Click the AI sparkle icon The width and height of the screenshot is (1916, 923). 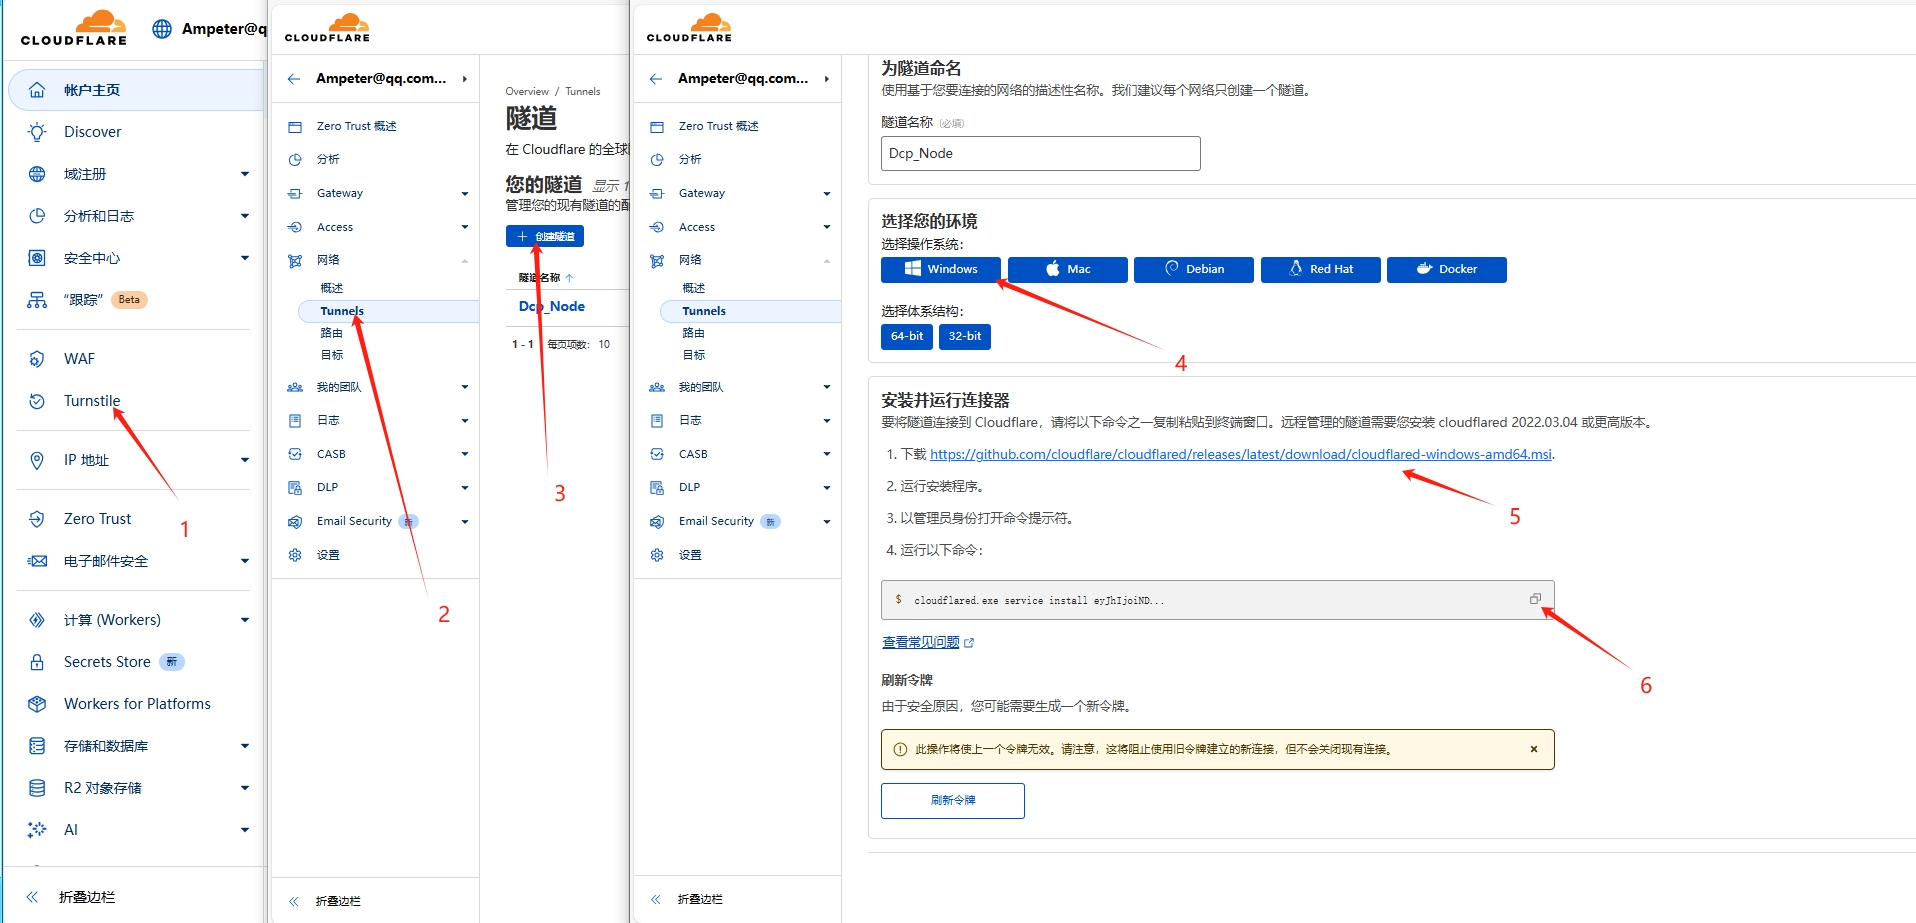point(37,830)
